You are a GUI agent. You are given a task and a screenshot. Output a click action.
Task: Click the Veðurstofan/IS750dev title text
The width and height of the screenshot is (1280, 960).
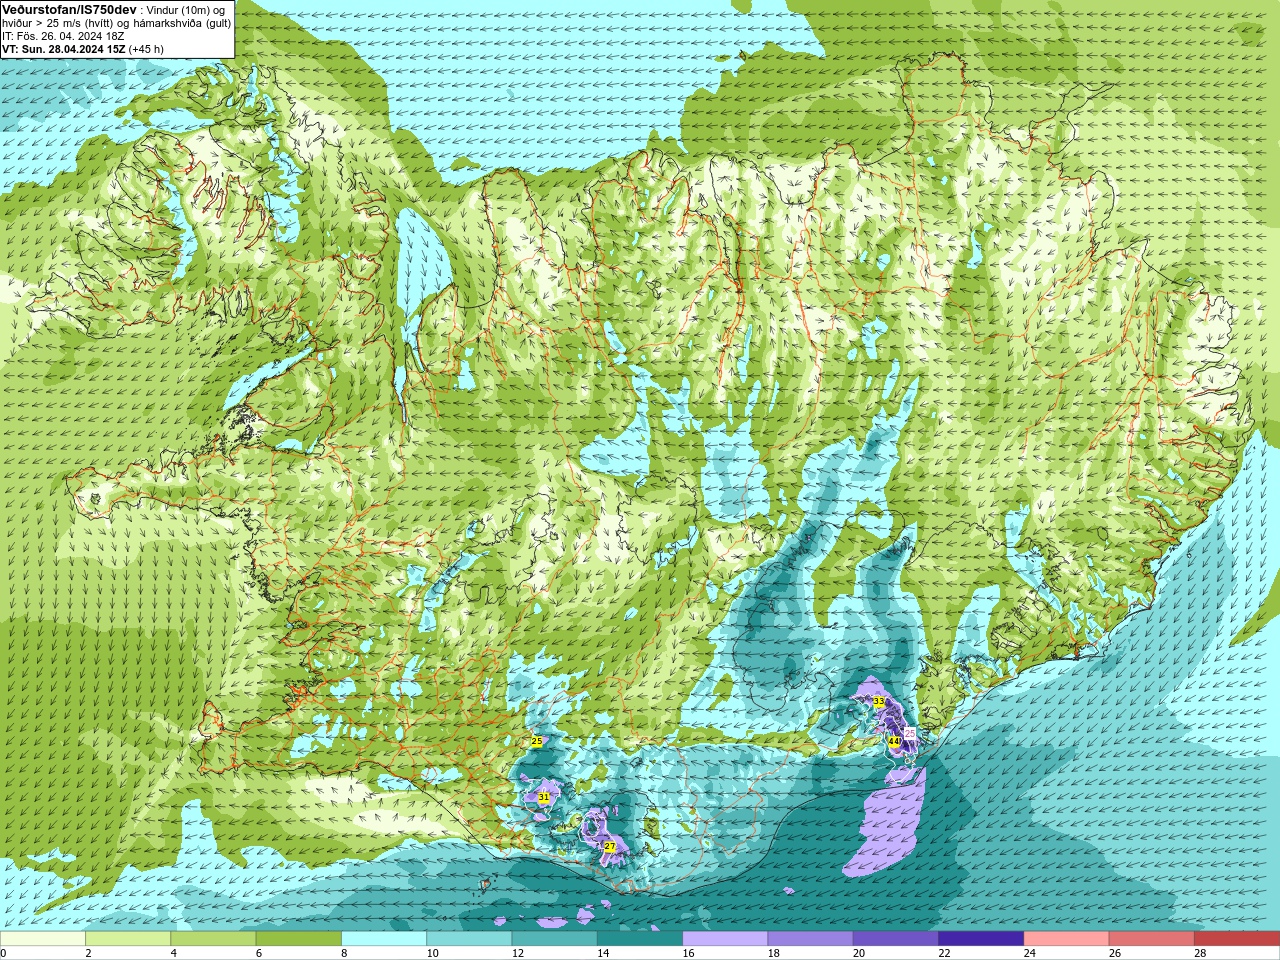tap(69, 9)
